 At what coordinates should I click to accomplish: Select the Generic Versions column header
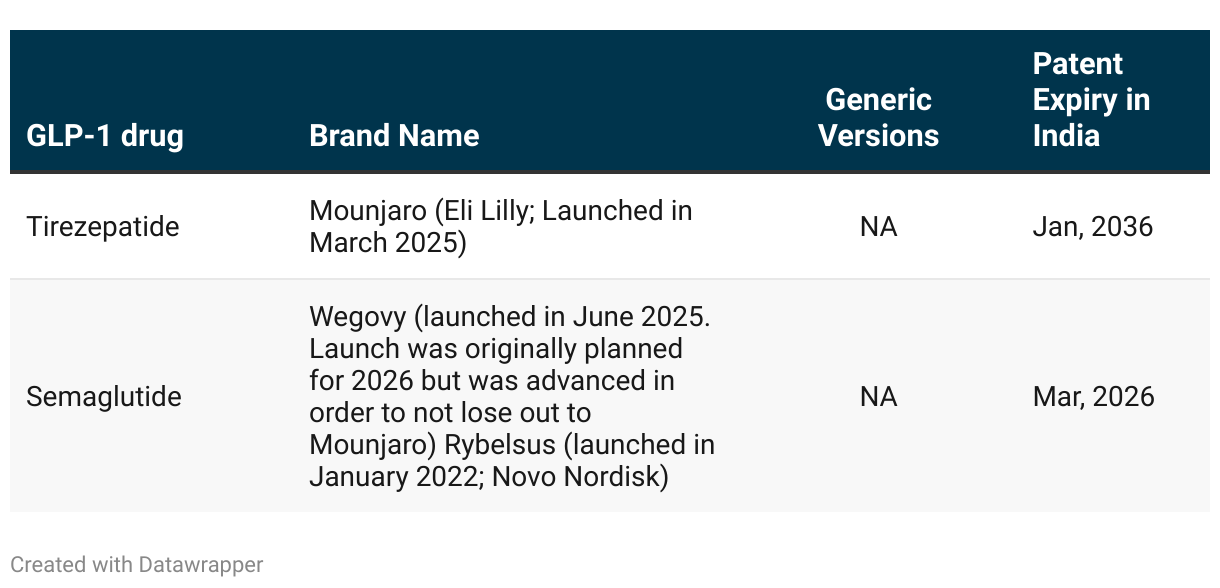coord(878,118)
